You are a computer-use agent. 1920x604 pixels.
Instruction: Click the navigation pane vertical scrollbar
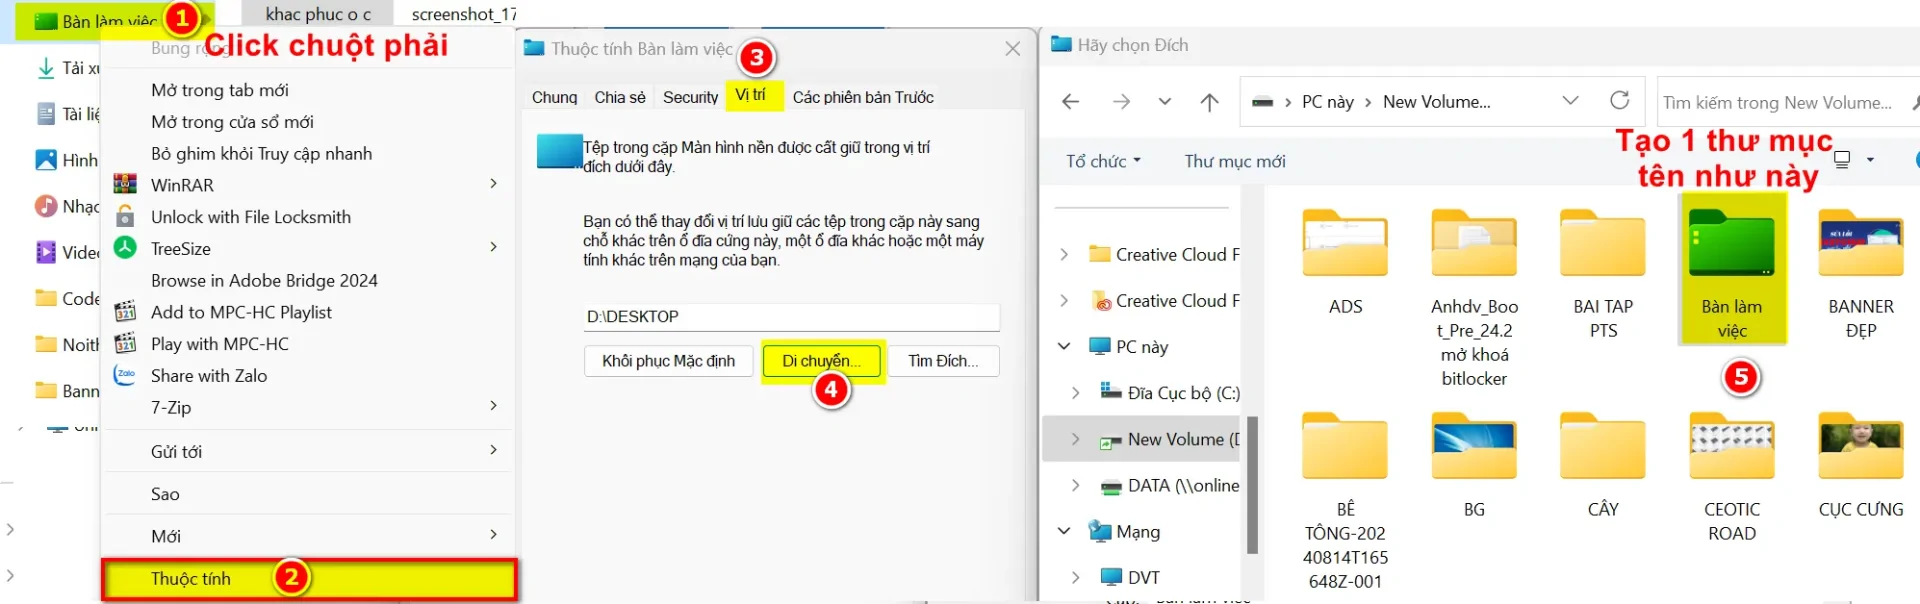(1251, 484)
